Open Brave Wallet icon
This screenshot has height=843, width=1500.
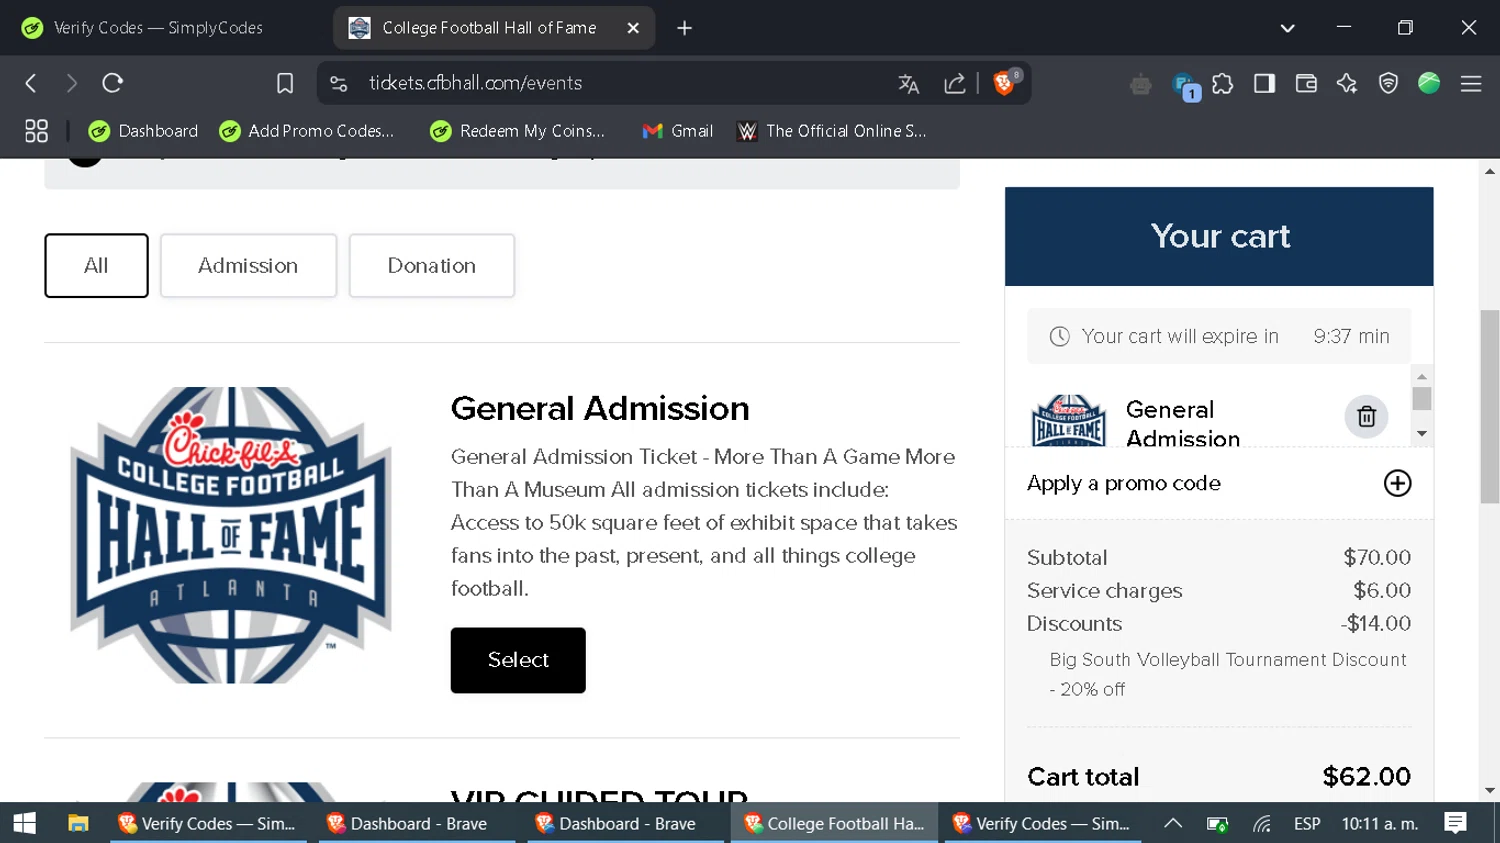[x=1306, y=84]
